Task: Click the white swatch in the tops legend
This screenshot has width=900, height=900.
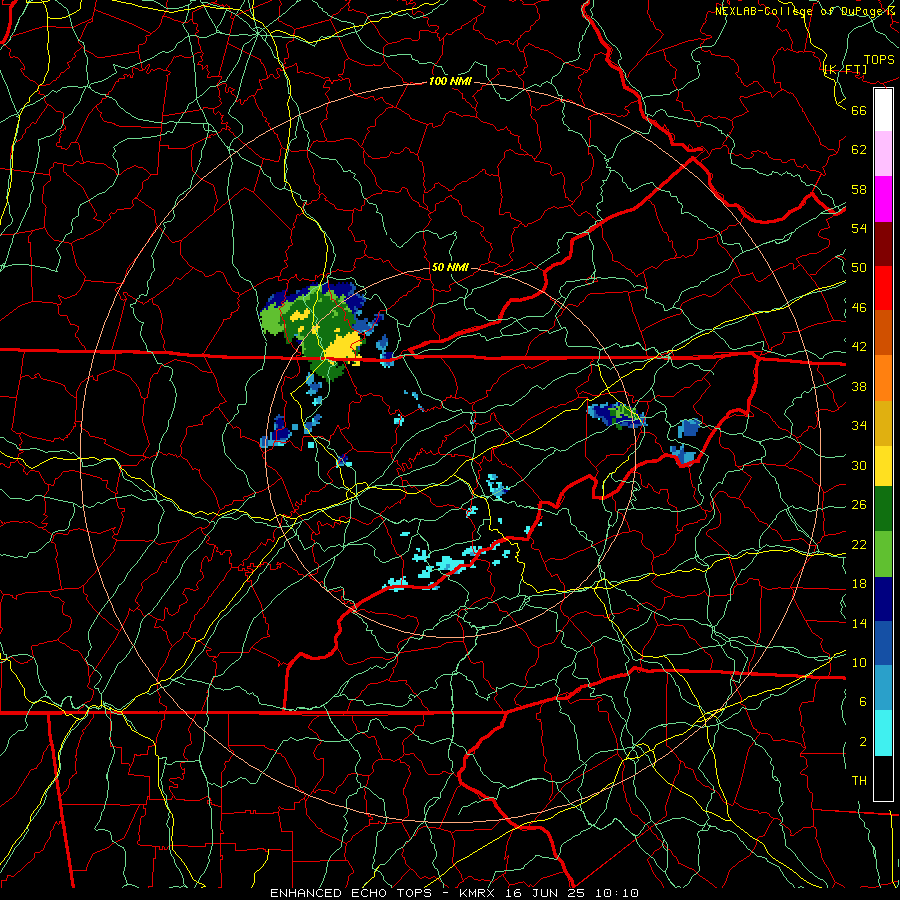Action: point(883,110)
